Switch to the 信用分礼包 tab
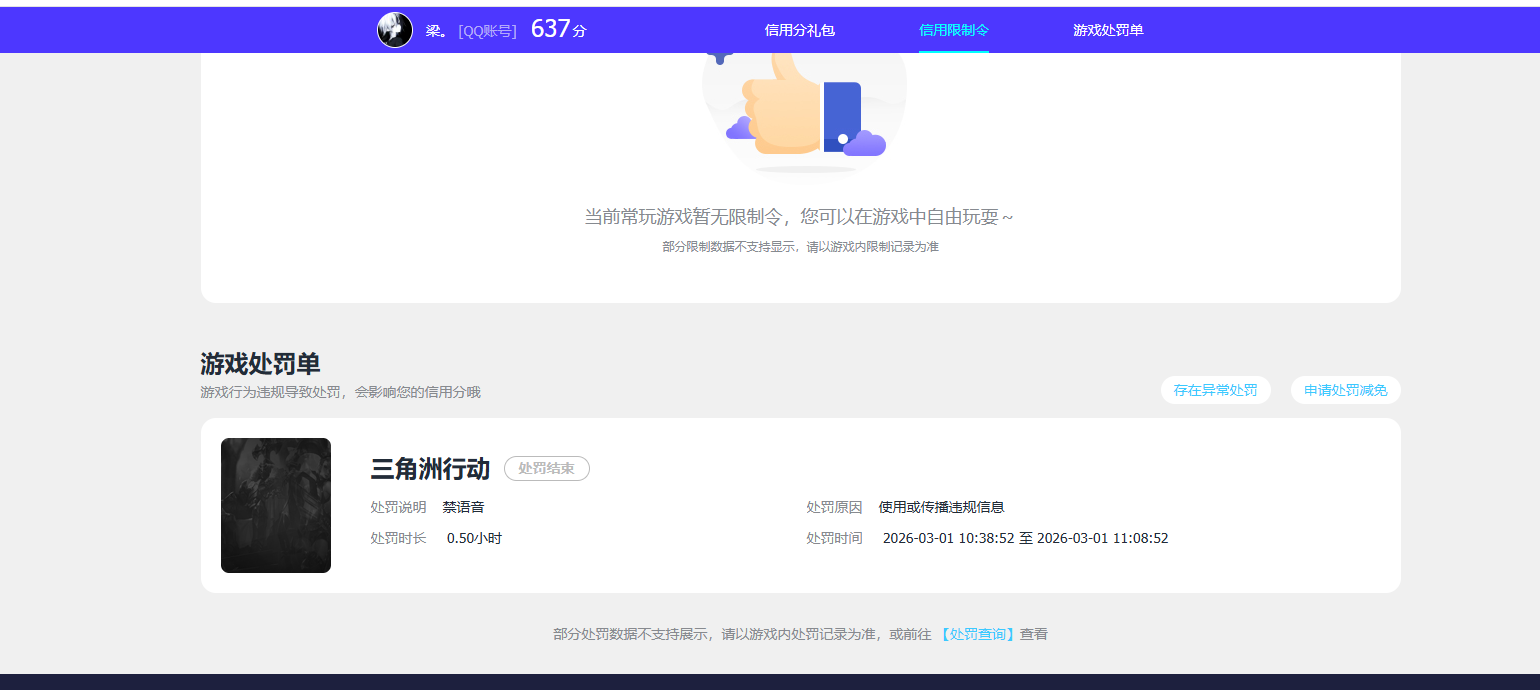1540x690 pixels. pos(800,31)
